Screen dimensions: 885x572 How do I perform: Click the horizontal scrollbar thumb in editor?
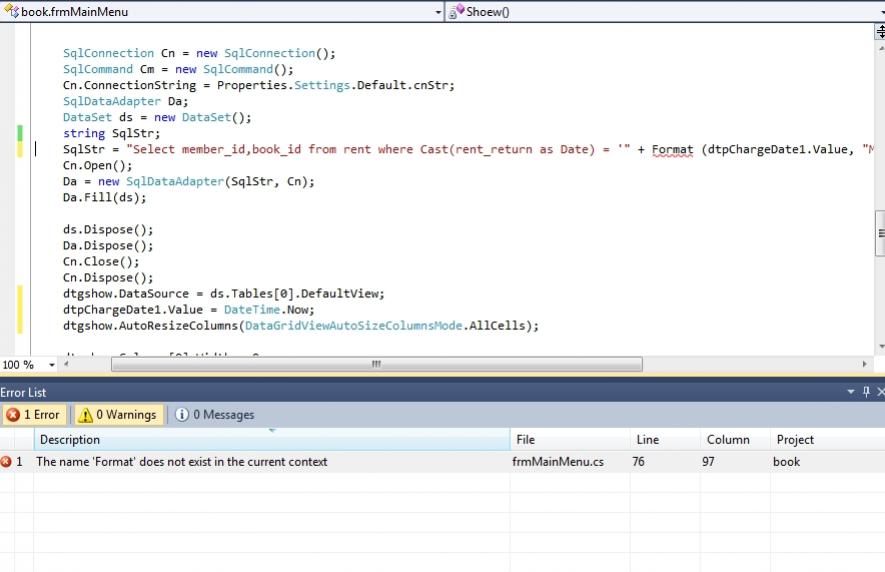[376, 365]
